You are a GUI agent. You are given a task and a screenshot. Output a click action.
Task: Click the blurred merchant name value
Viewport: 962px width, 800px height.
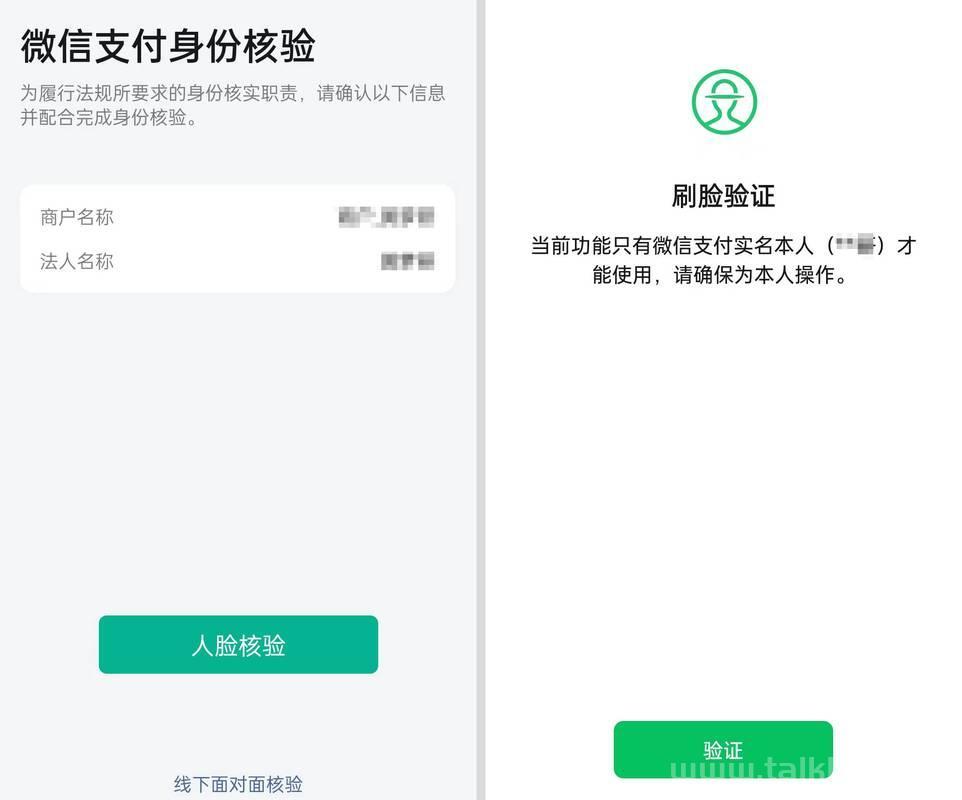click(386, 217)
